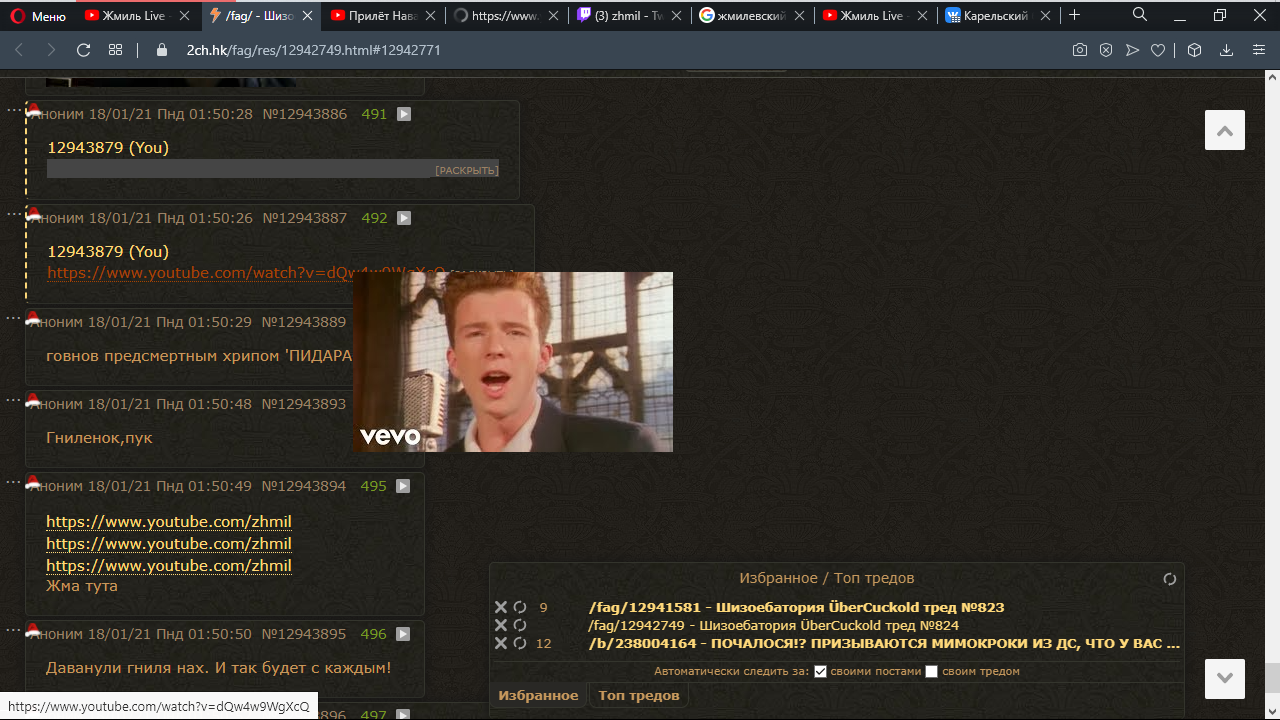1280x720 pixels.
Task: Select the Избранное tab
Action: [x=538, y=695]
